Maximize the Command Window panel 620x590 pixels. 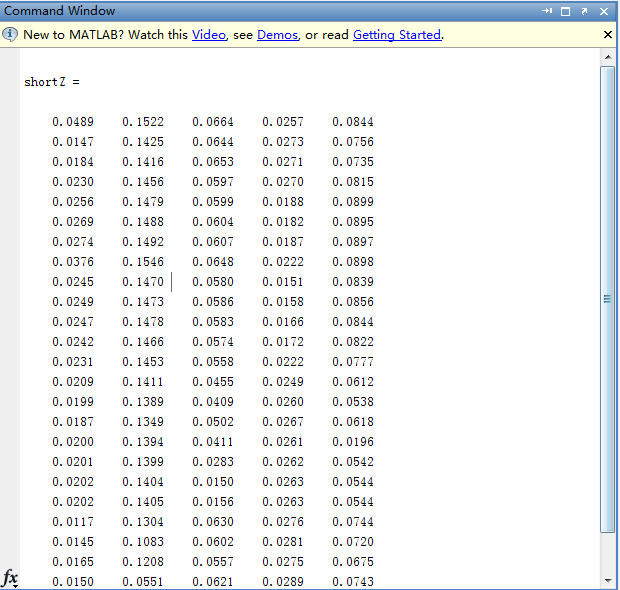coord(565,11)
